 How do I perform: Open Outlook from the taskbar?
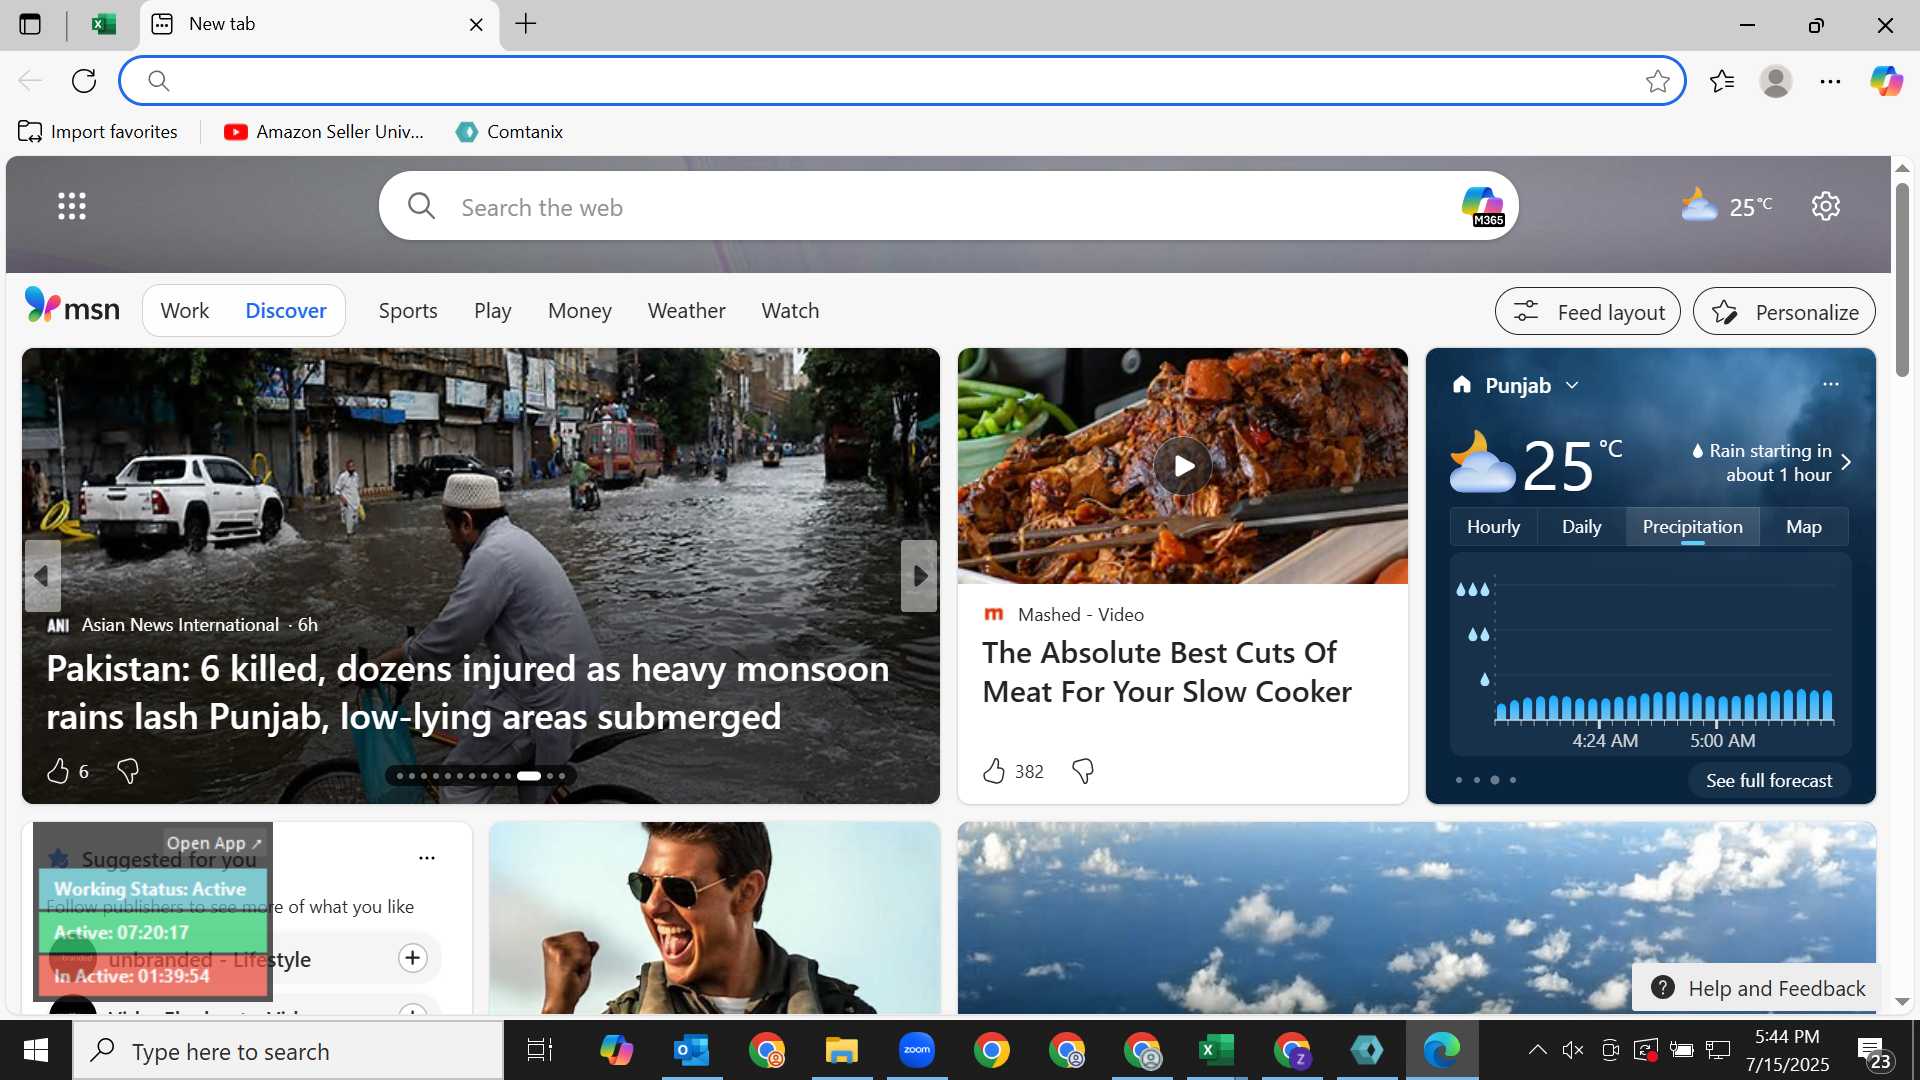[x=691, y=1050]
